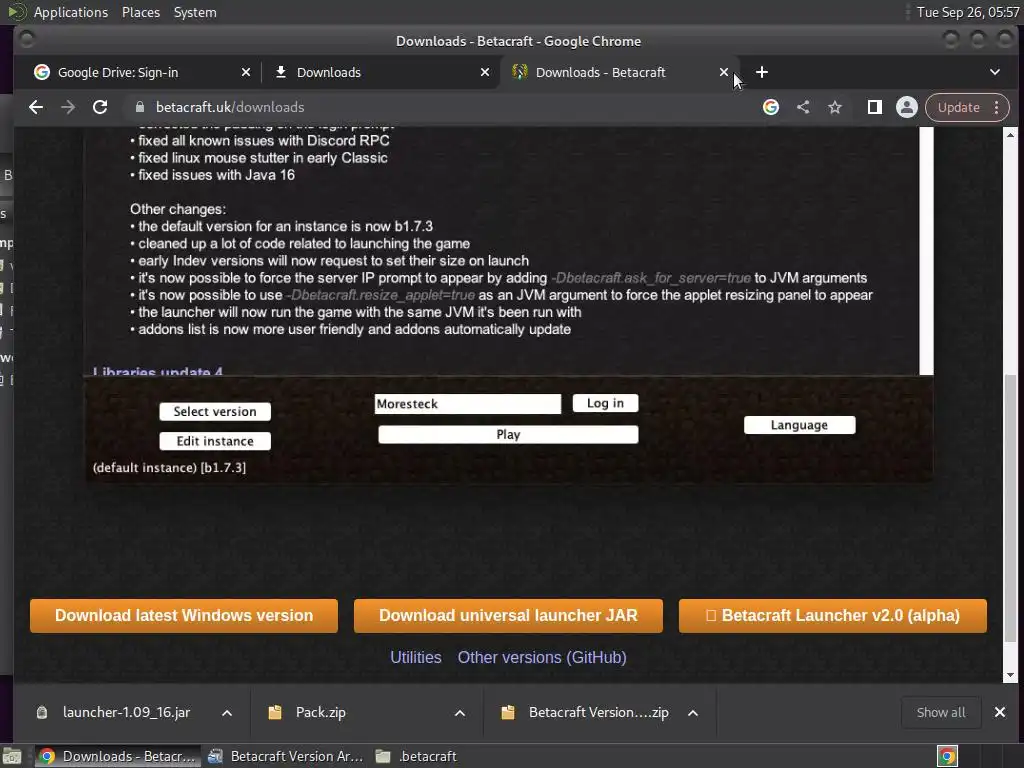Open the Places menu
This screenshot has width=1024, height=768.
[141, 12]
